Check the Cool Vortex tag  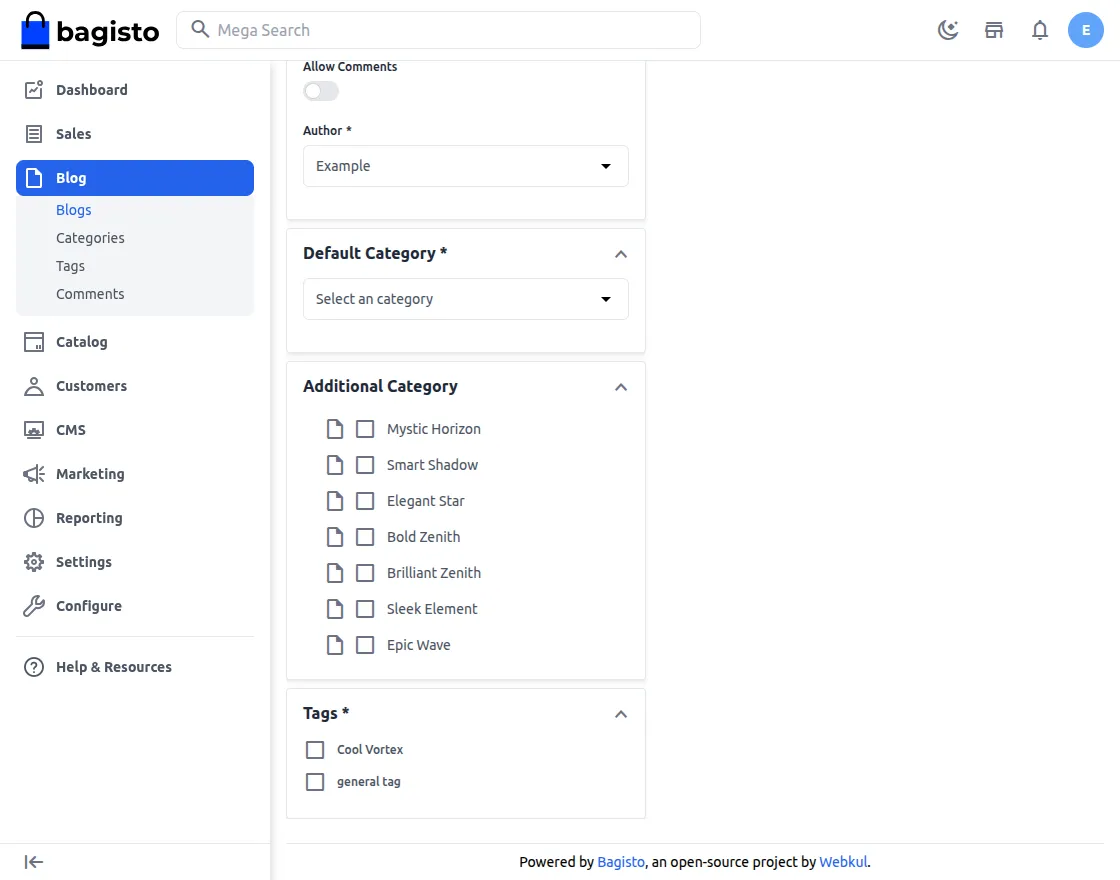pos(315,749)
